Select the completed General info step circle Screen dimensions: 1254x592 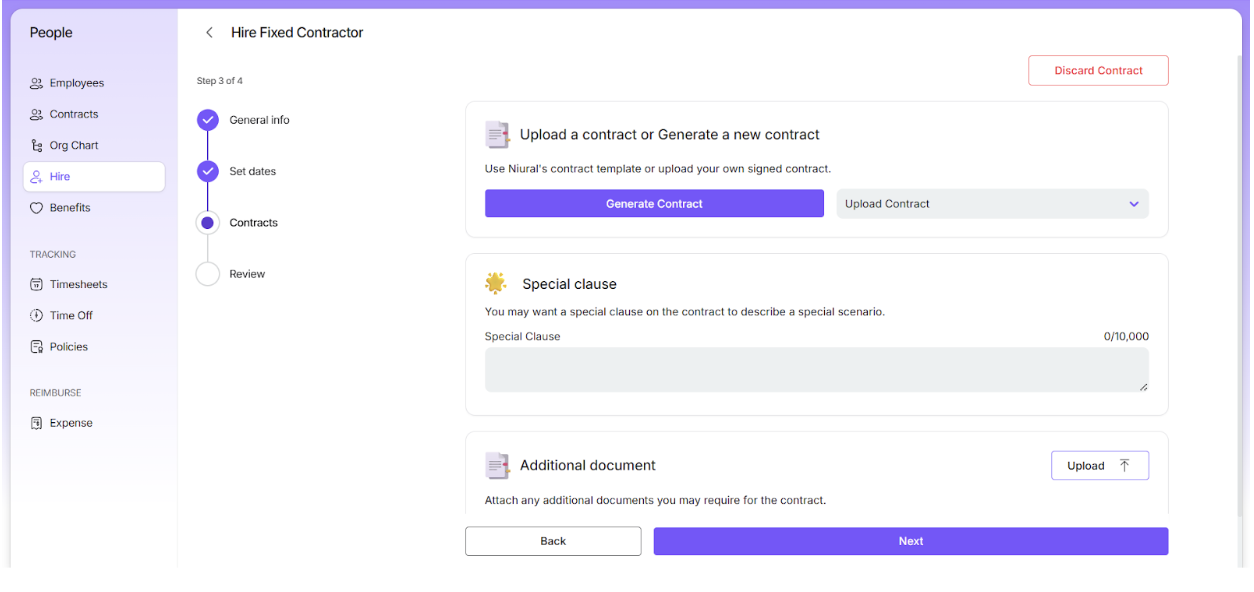click(x=207, y=120)
